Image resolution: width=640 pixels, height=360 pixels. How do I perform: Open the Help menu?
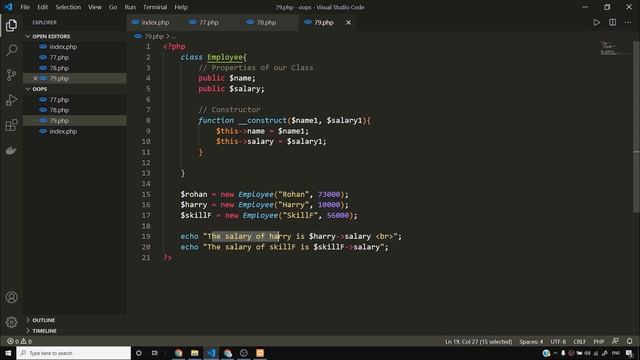[x=181, y=7]
